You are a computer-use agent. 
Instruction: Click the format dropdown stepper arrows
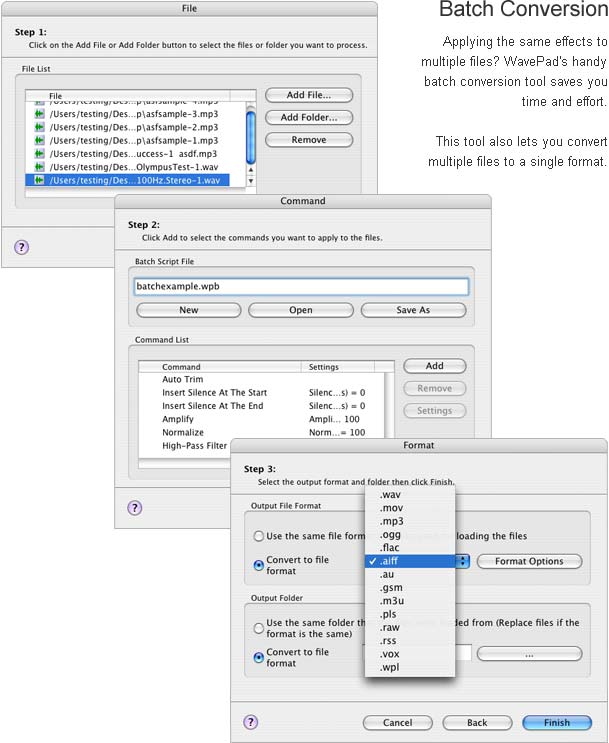463,561
